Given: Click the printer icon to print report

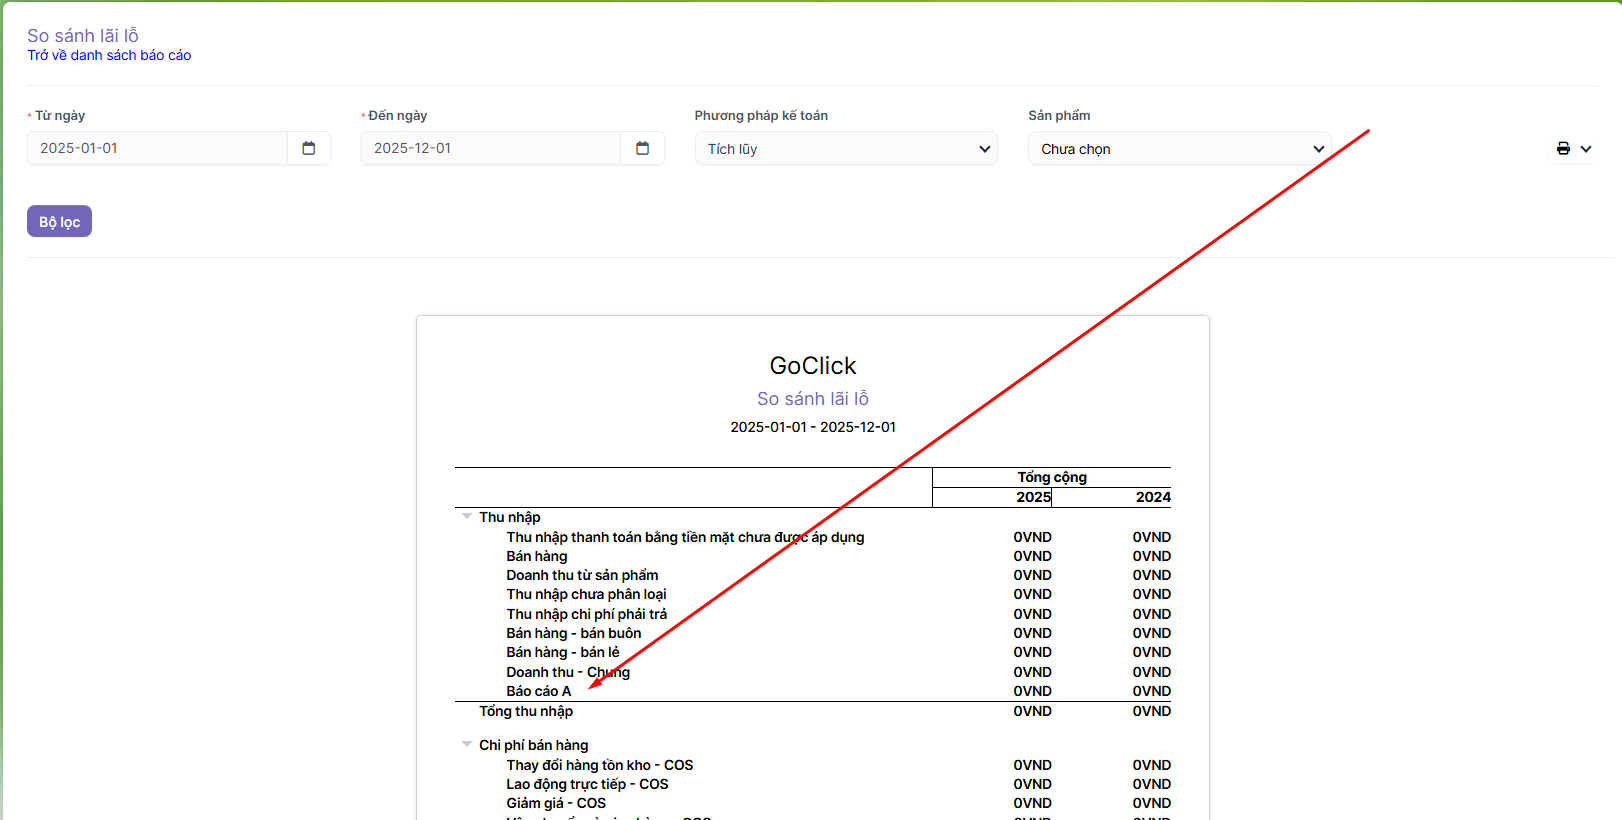Looking at the screenshot, I should [x=1563, y=148].
